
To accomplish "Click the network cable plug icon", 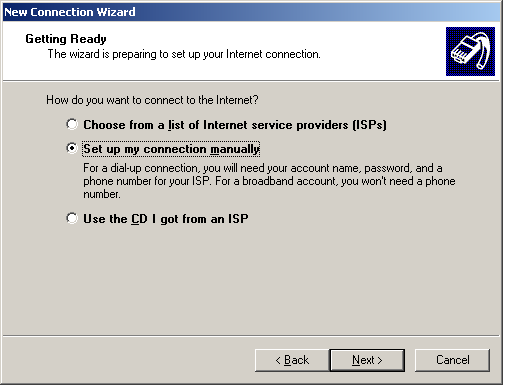I will (470, 51).
